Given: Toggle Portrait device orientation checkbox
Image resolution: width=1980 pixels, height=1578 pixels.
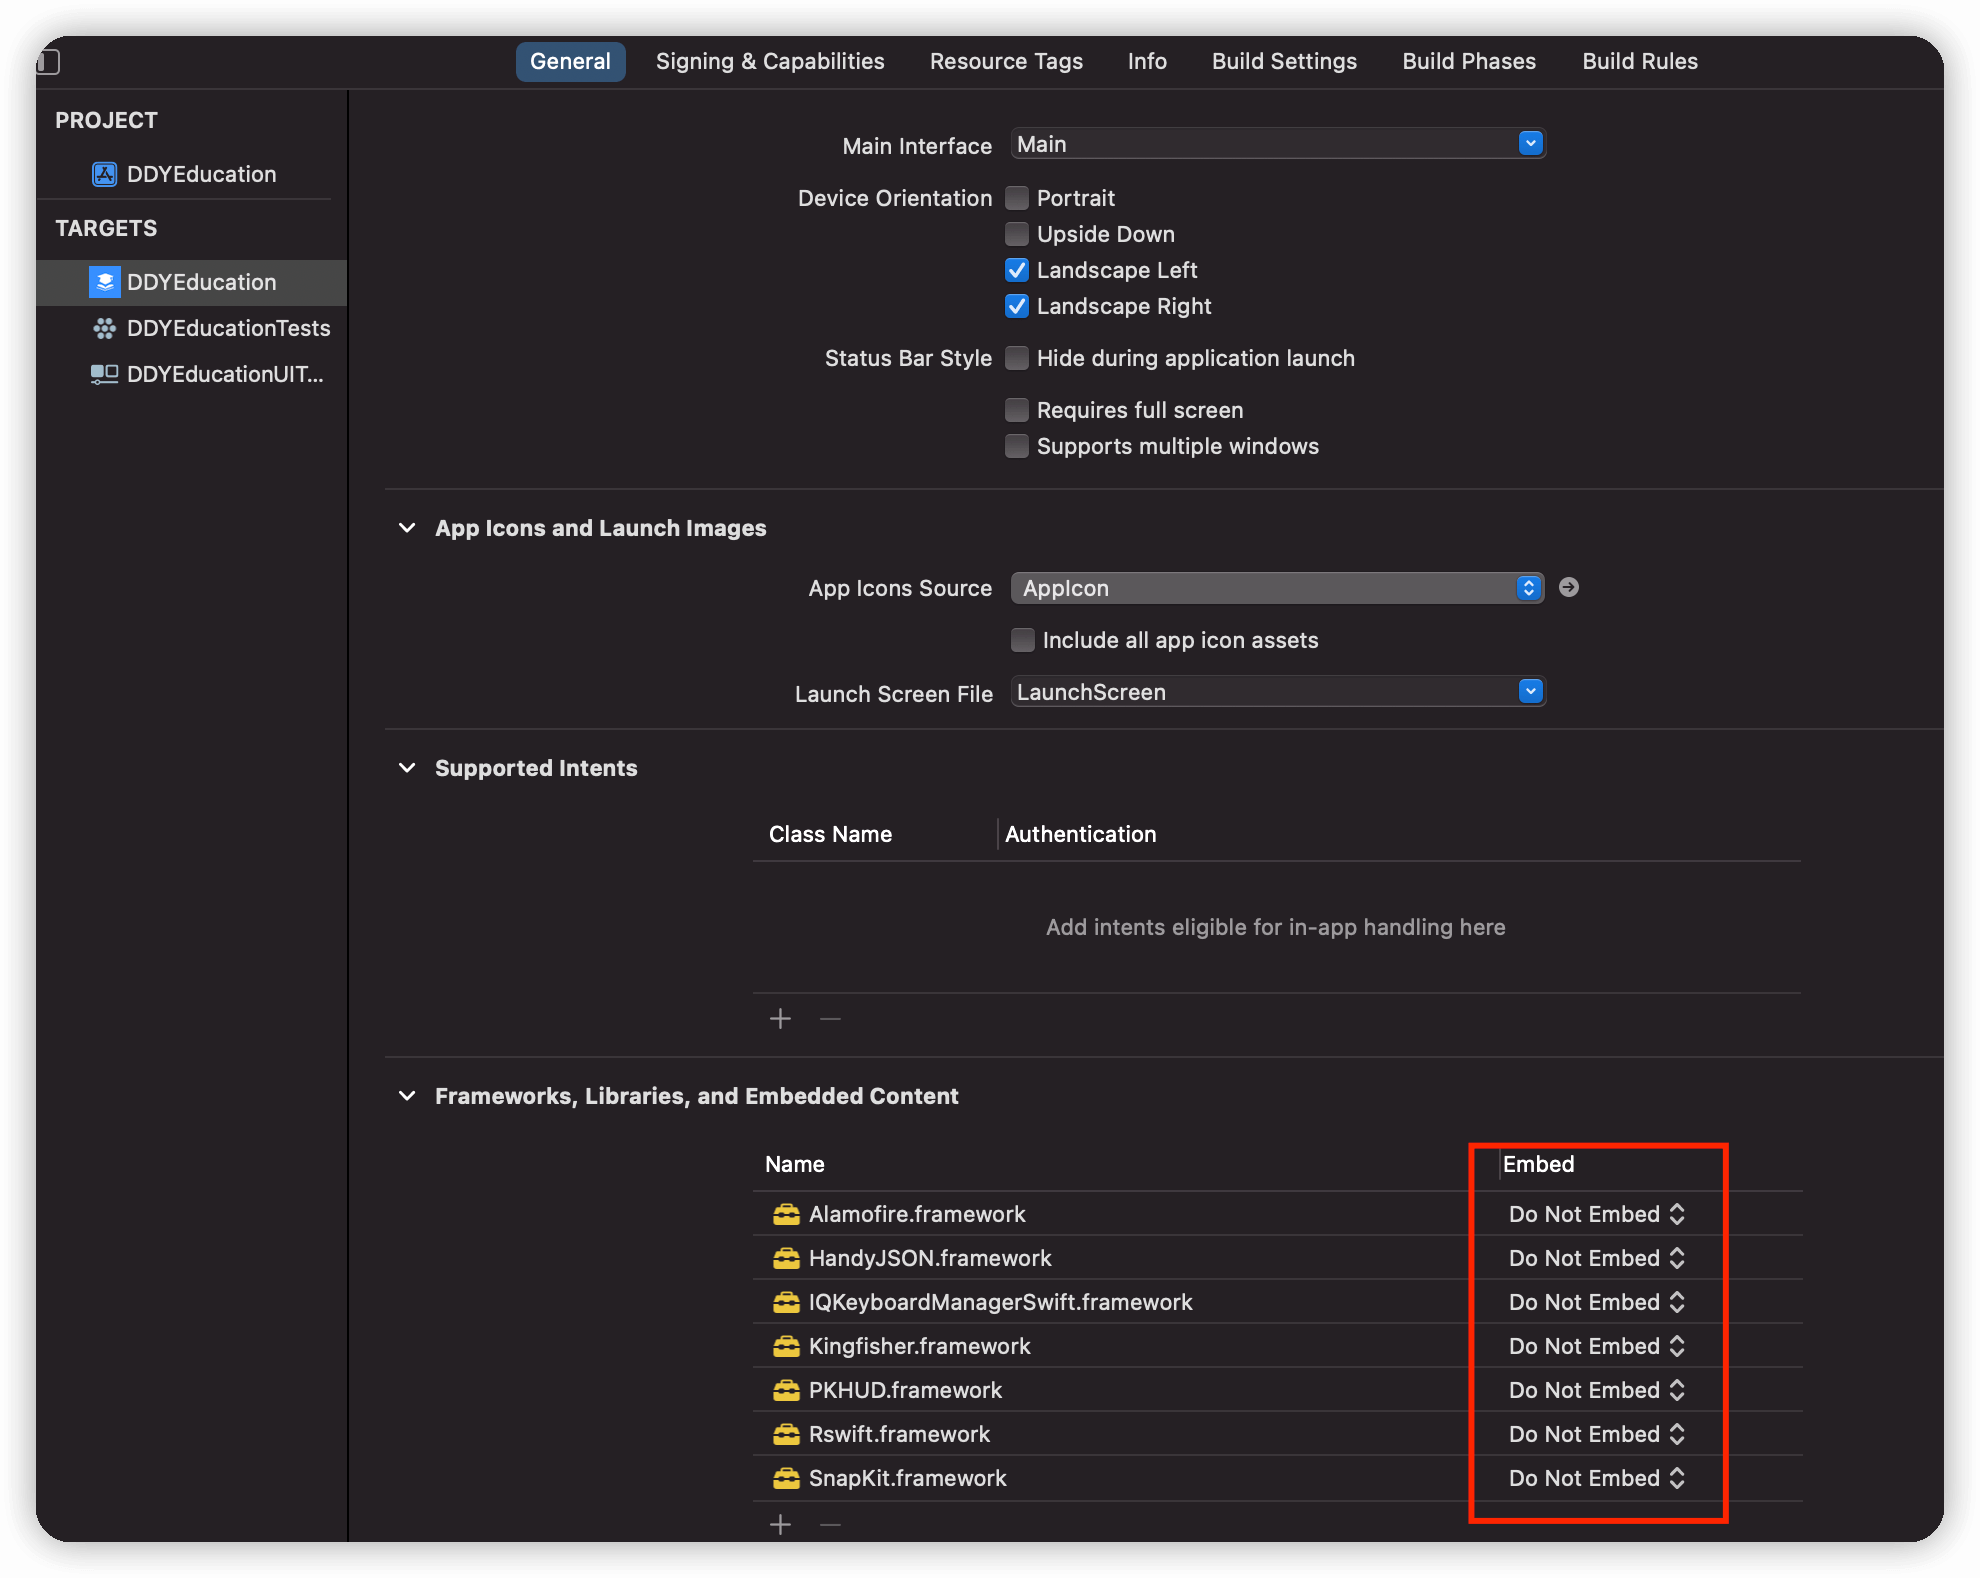Looking at the screenshot, I should click(x=1017, y=198).
